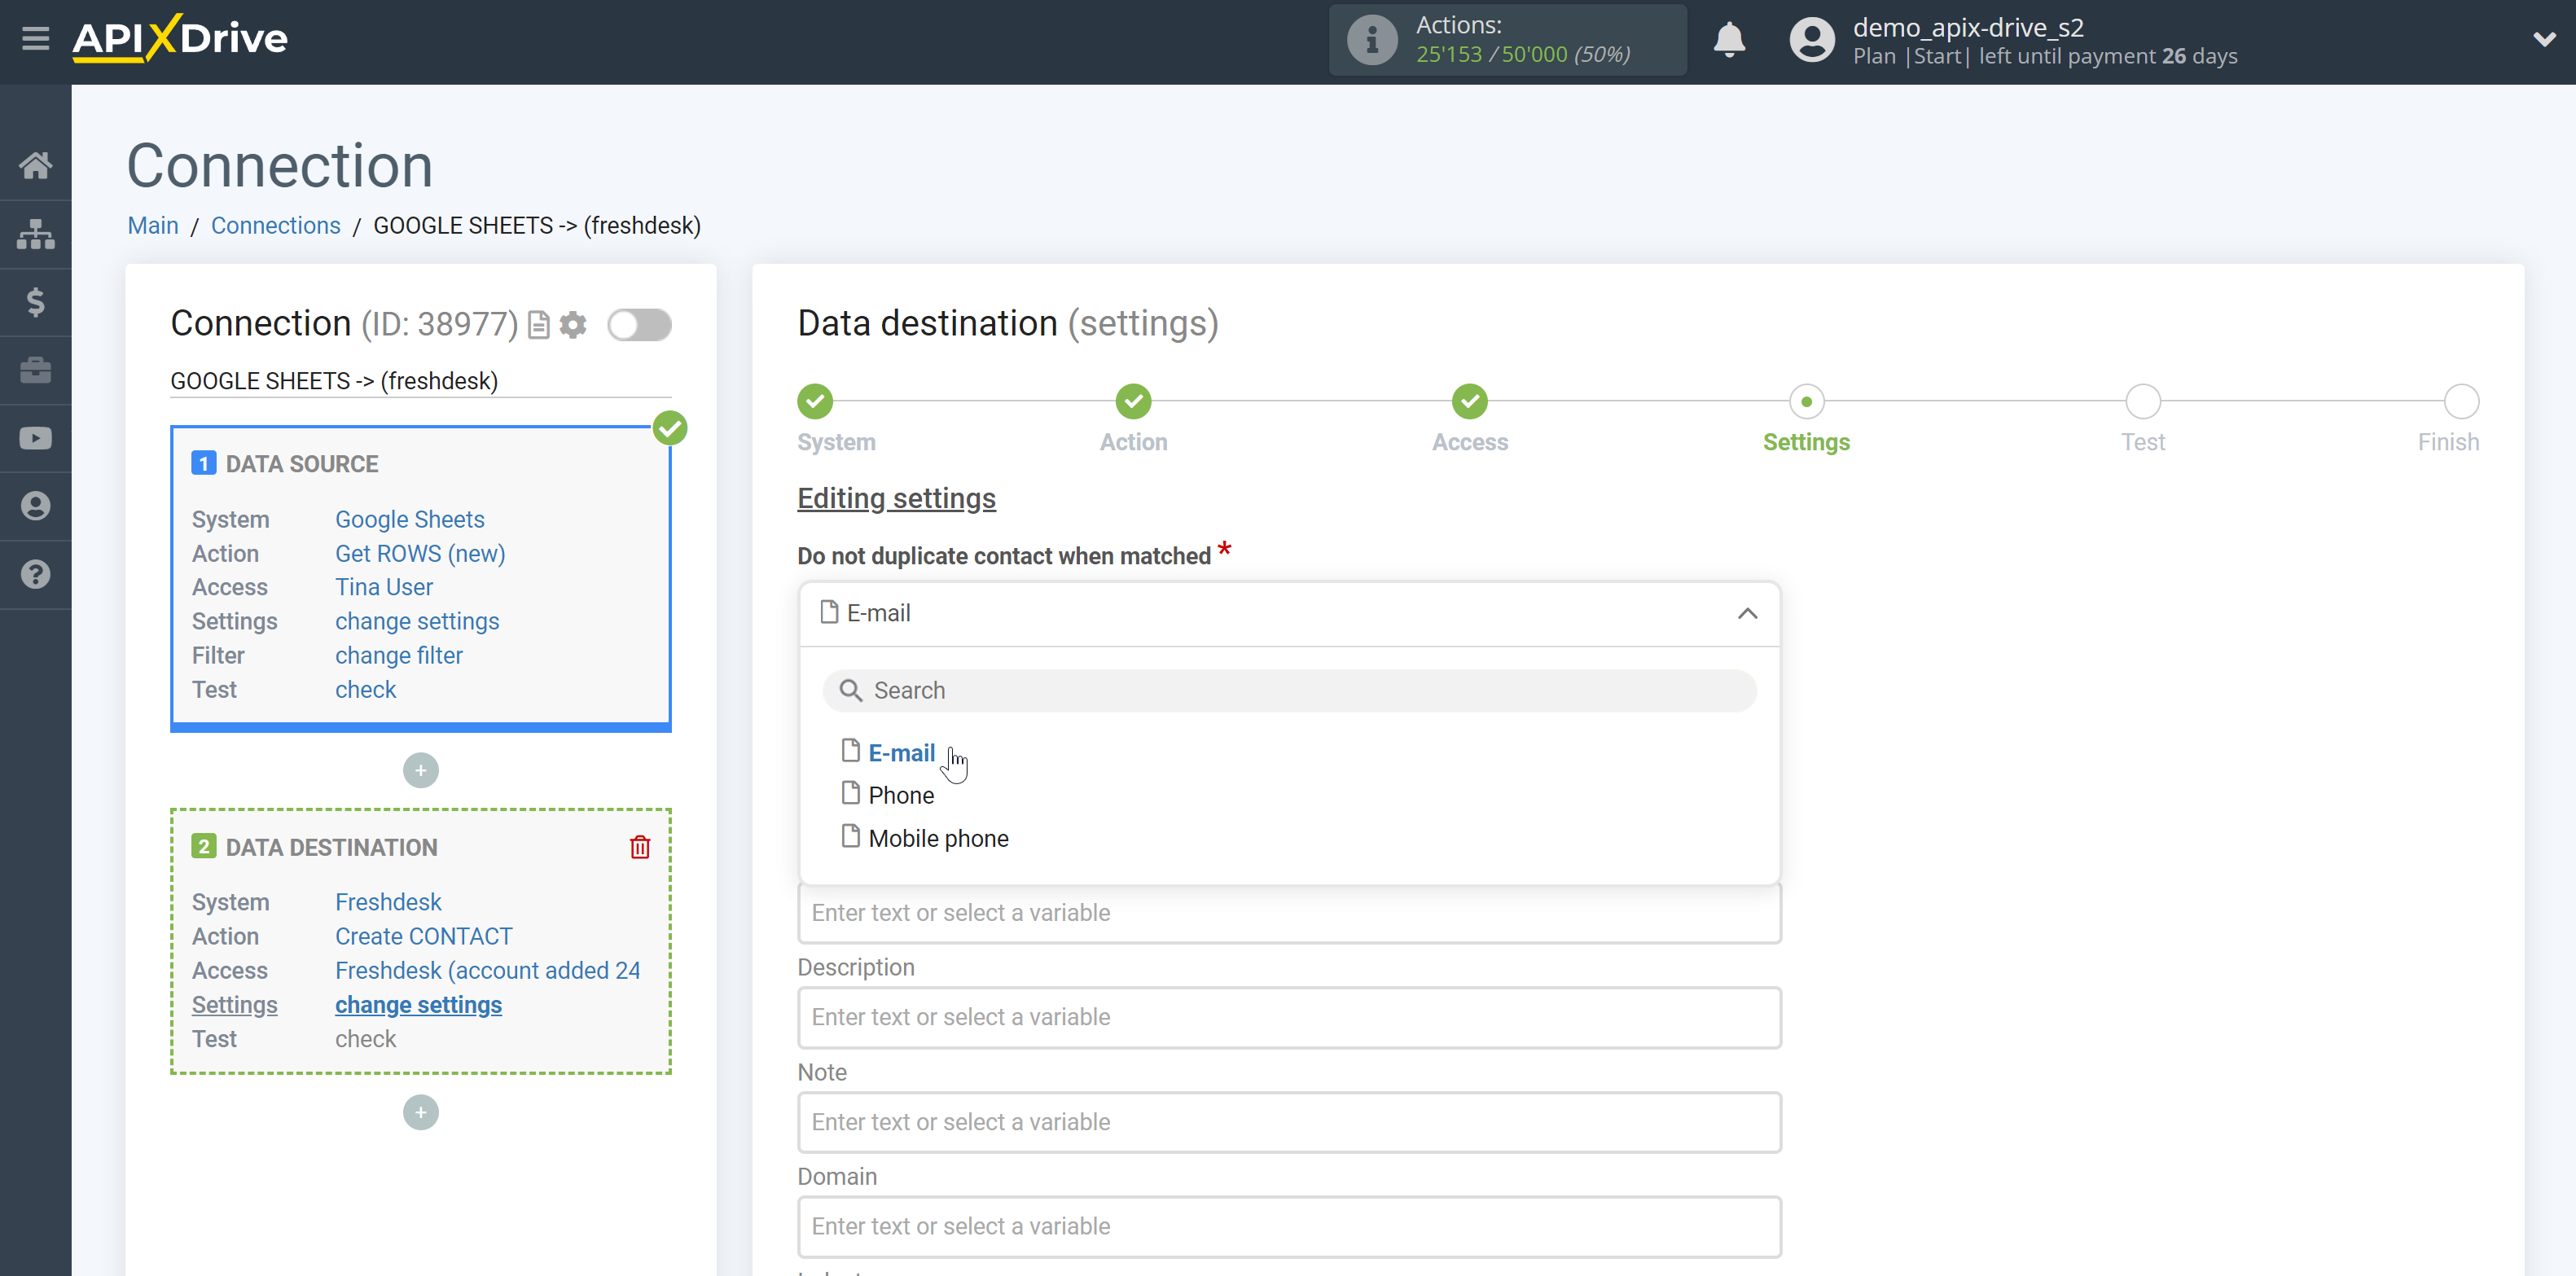Click change filter link
Image resolution: width=2576 pixels, height=1276 pixels.
pos(399,655)
